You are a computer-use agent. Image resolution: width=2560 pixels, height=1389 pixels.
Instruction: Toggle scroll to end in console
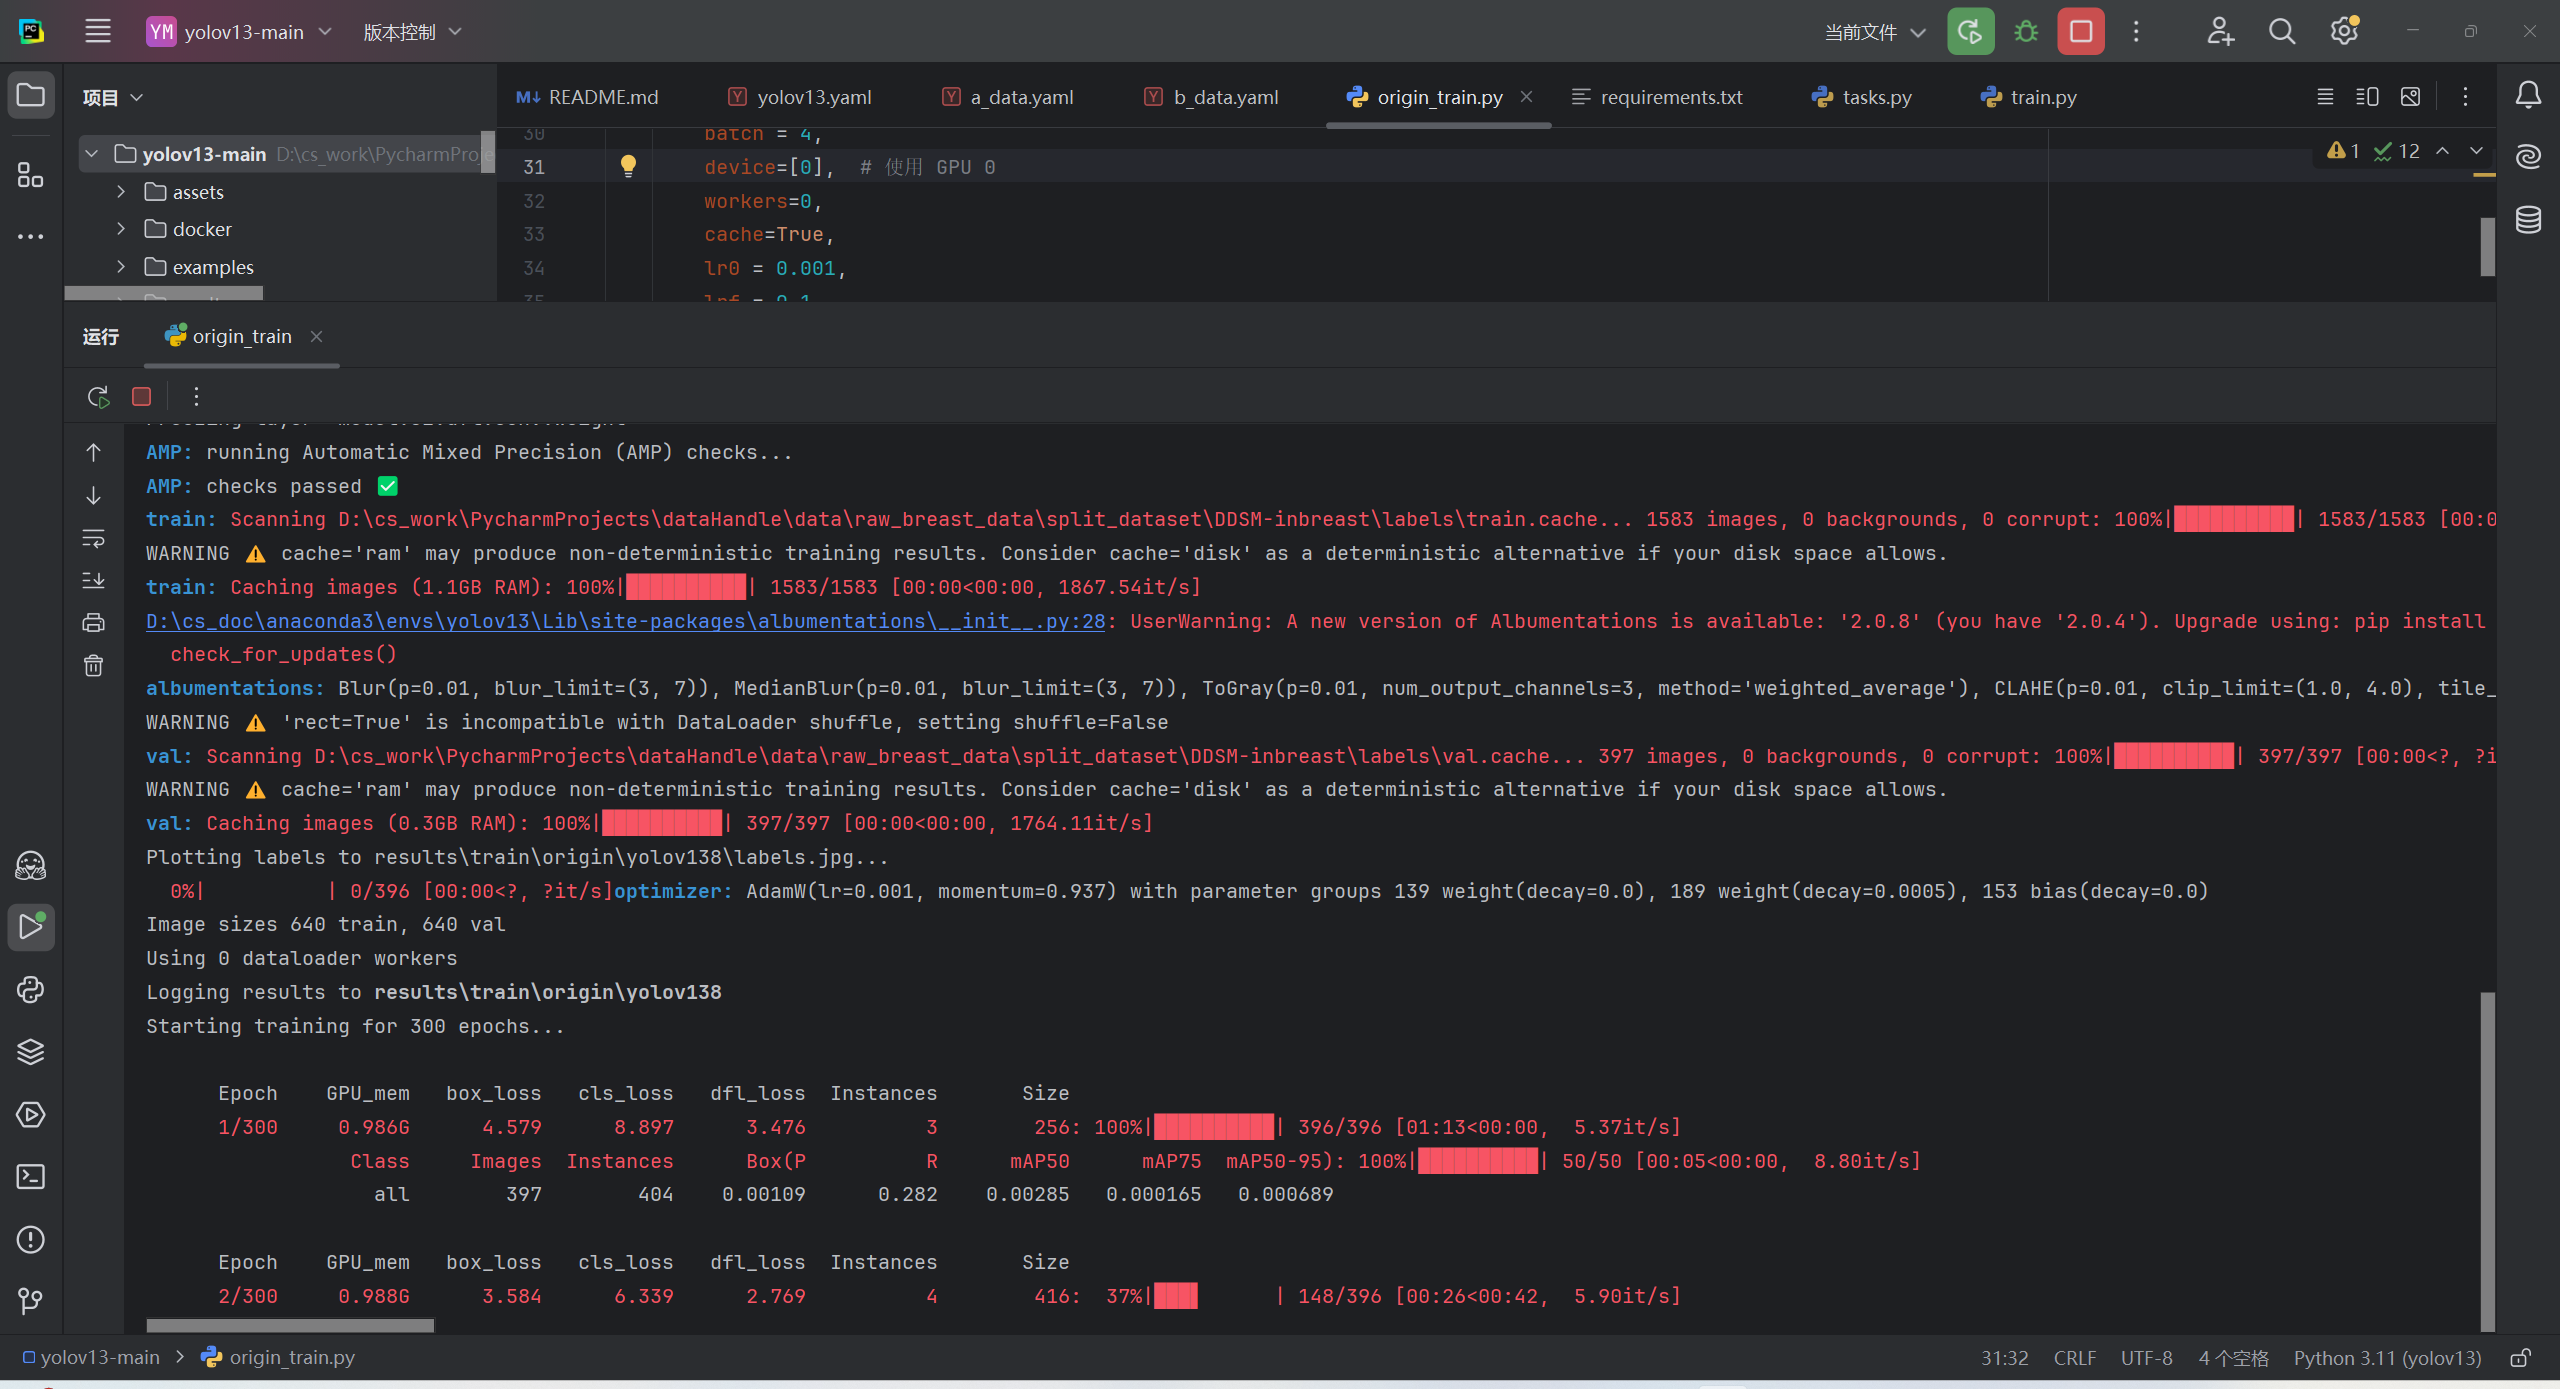(x=93, y=580)
